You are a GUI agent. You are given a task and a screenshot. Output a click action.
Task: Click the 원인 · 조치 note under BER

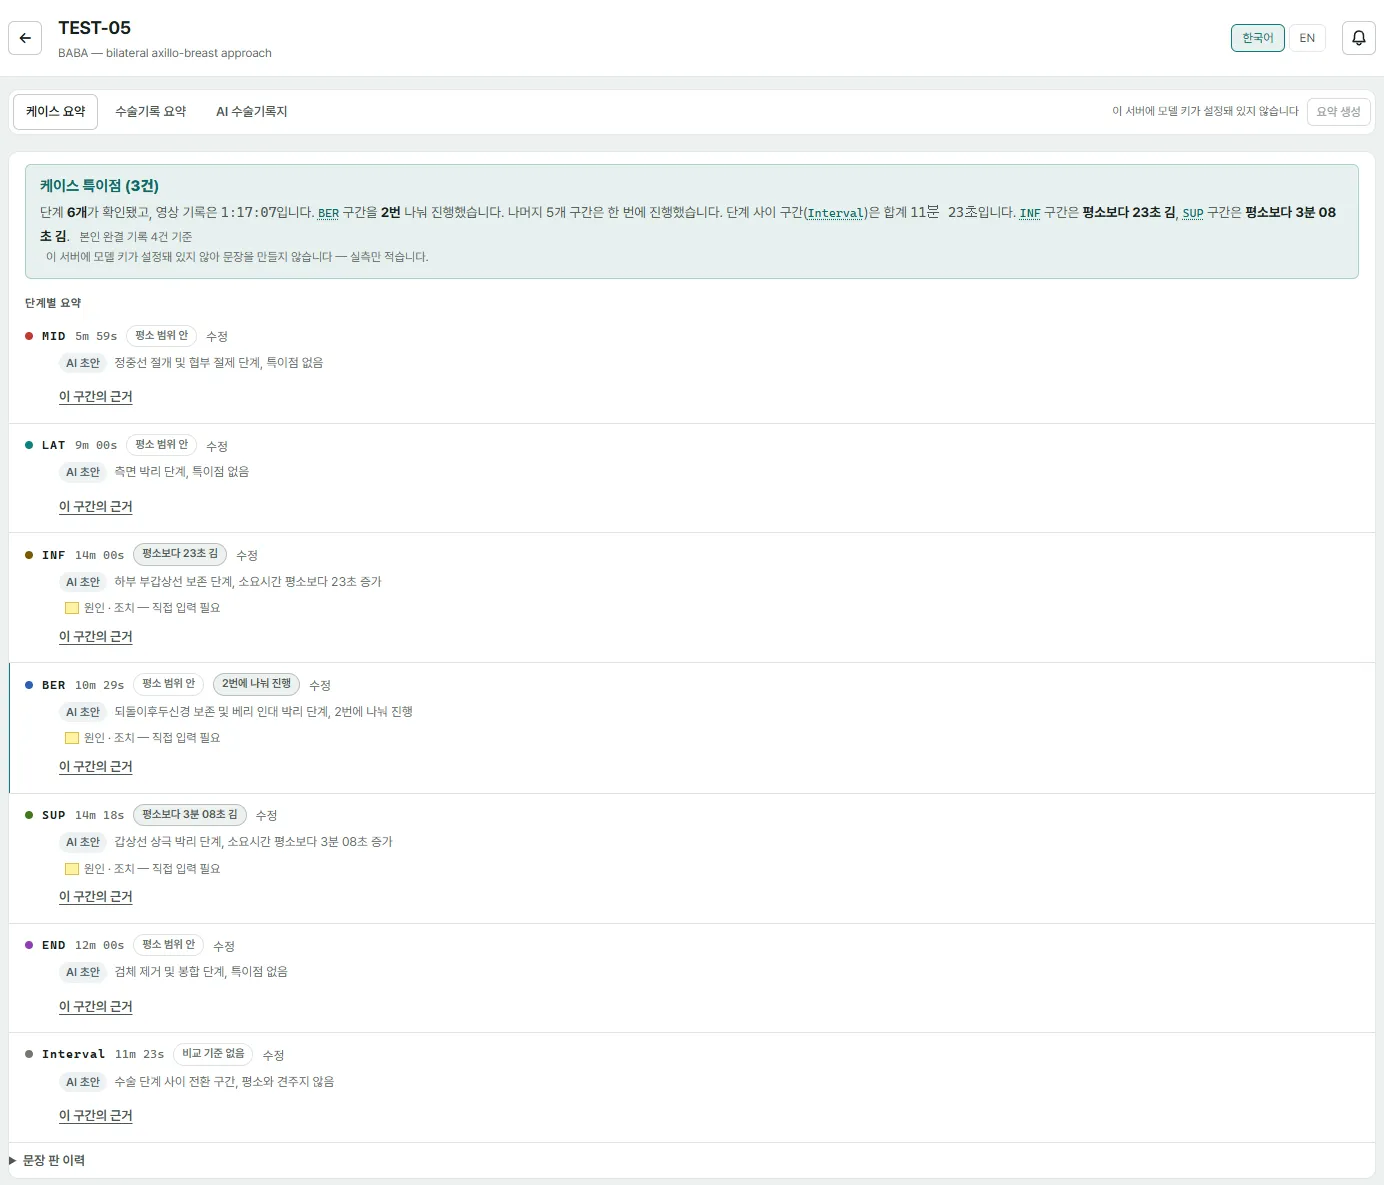coord(152,738)
